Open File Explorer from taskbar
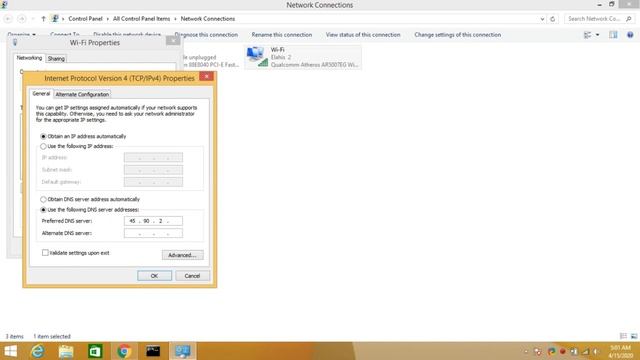Image resolution: width=640 pixels, height=360 pixels. [66, 351]
